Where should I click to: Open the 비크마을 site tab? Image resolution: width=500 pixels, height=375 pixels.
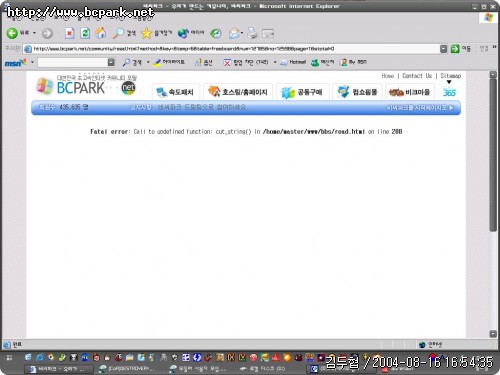(410, 92)
